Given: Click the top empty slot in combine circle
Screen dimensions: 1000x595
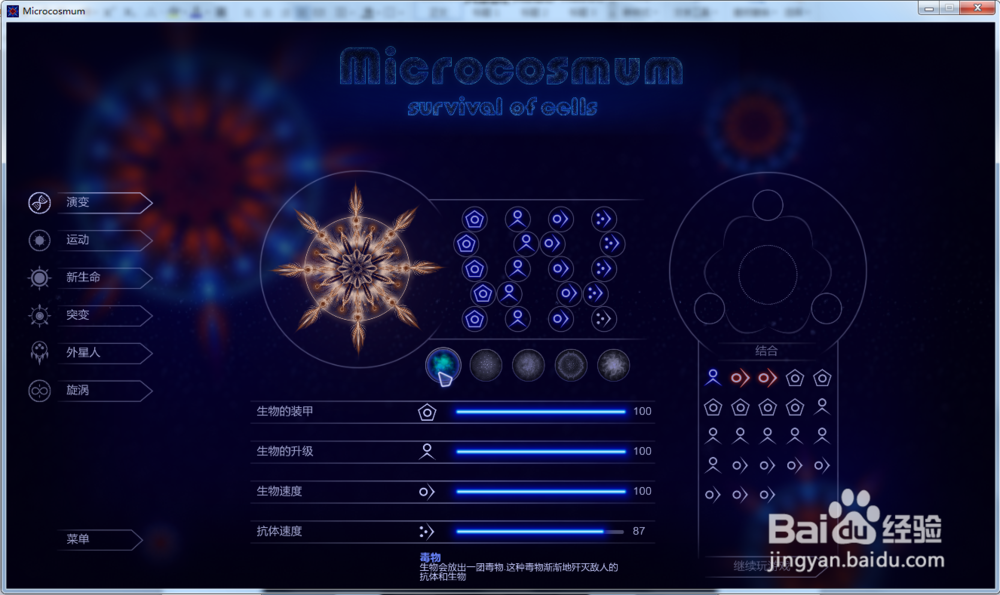Looking at the screenshot, I should [767, 205].
